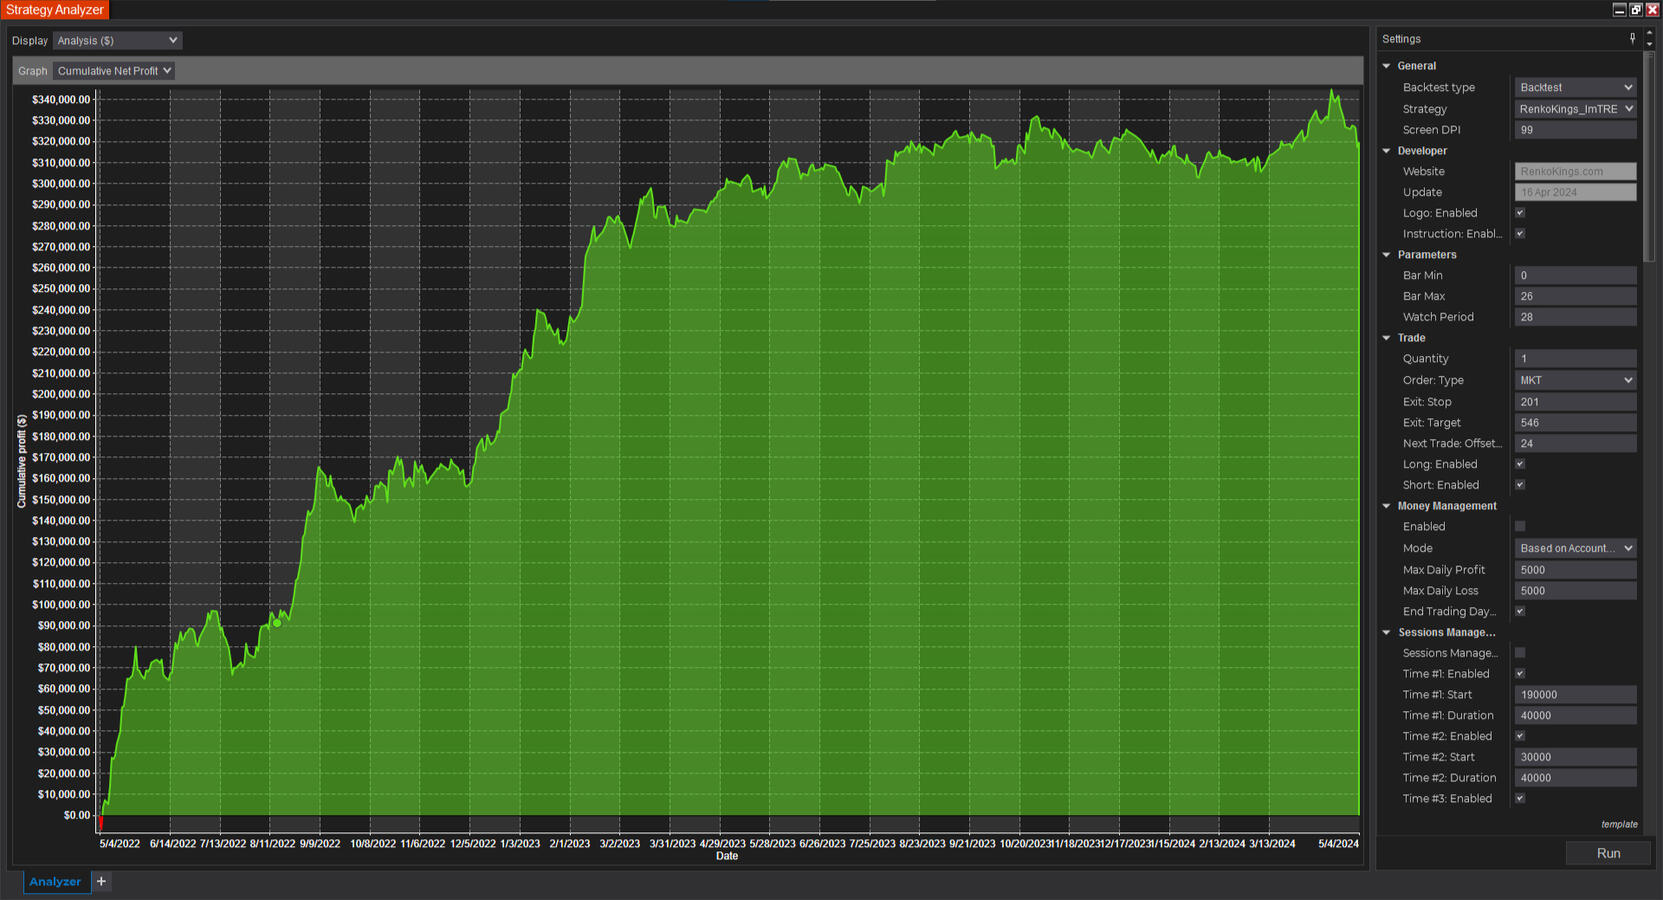Viewport: 1663px width, 900px height.
Task: Add a new tab with plus icon
Action: [x=101, y=881]
